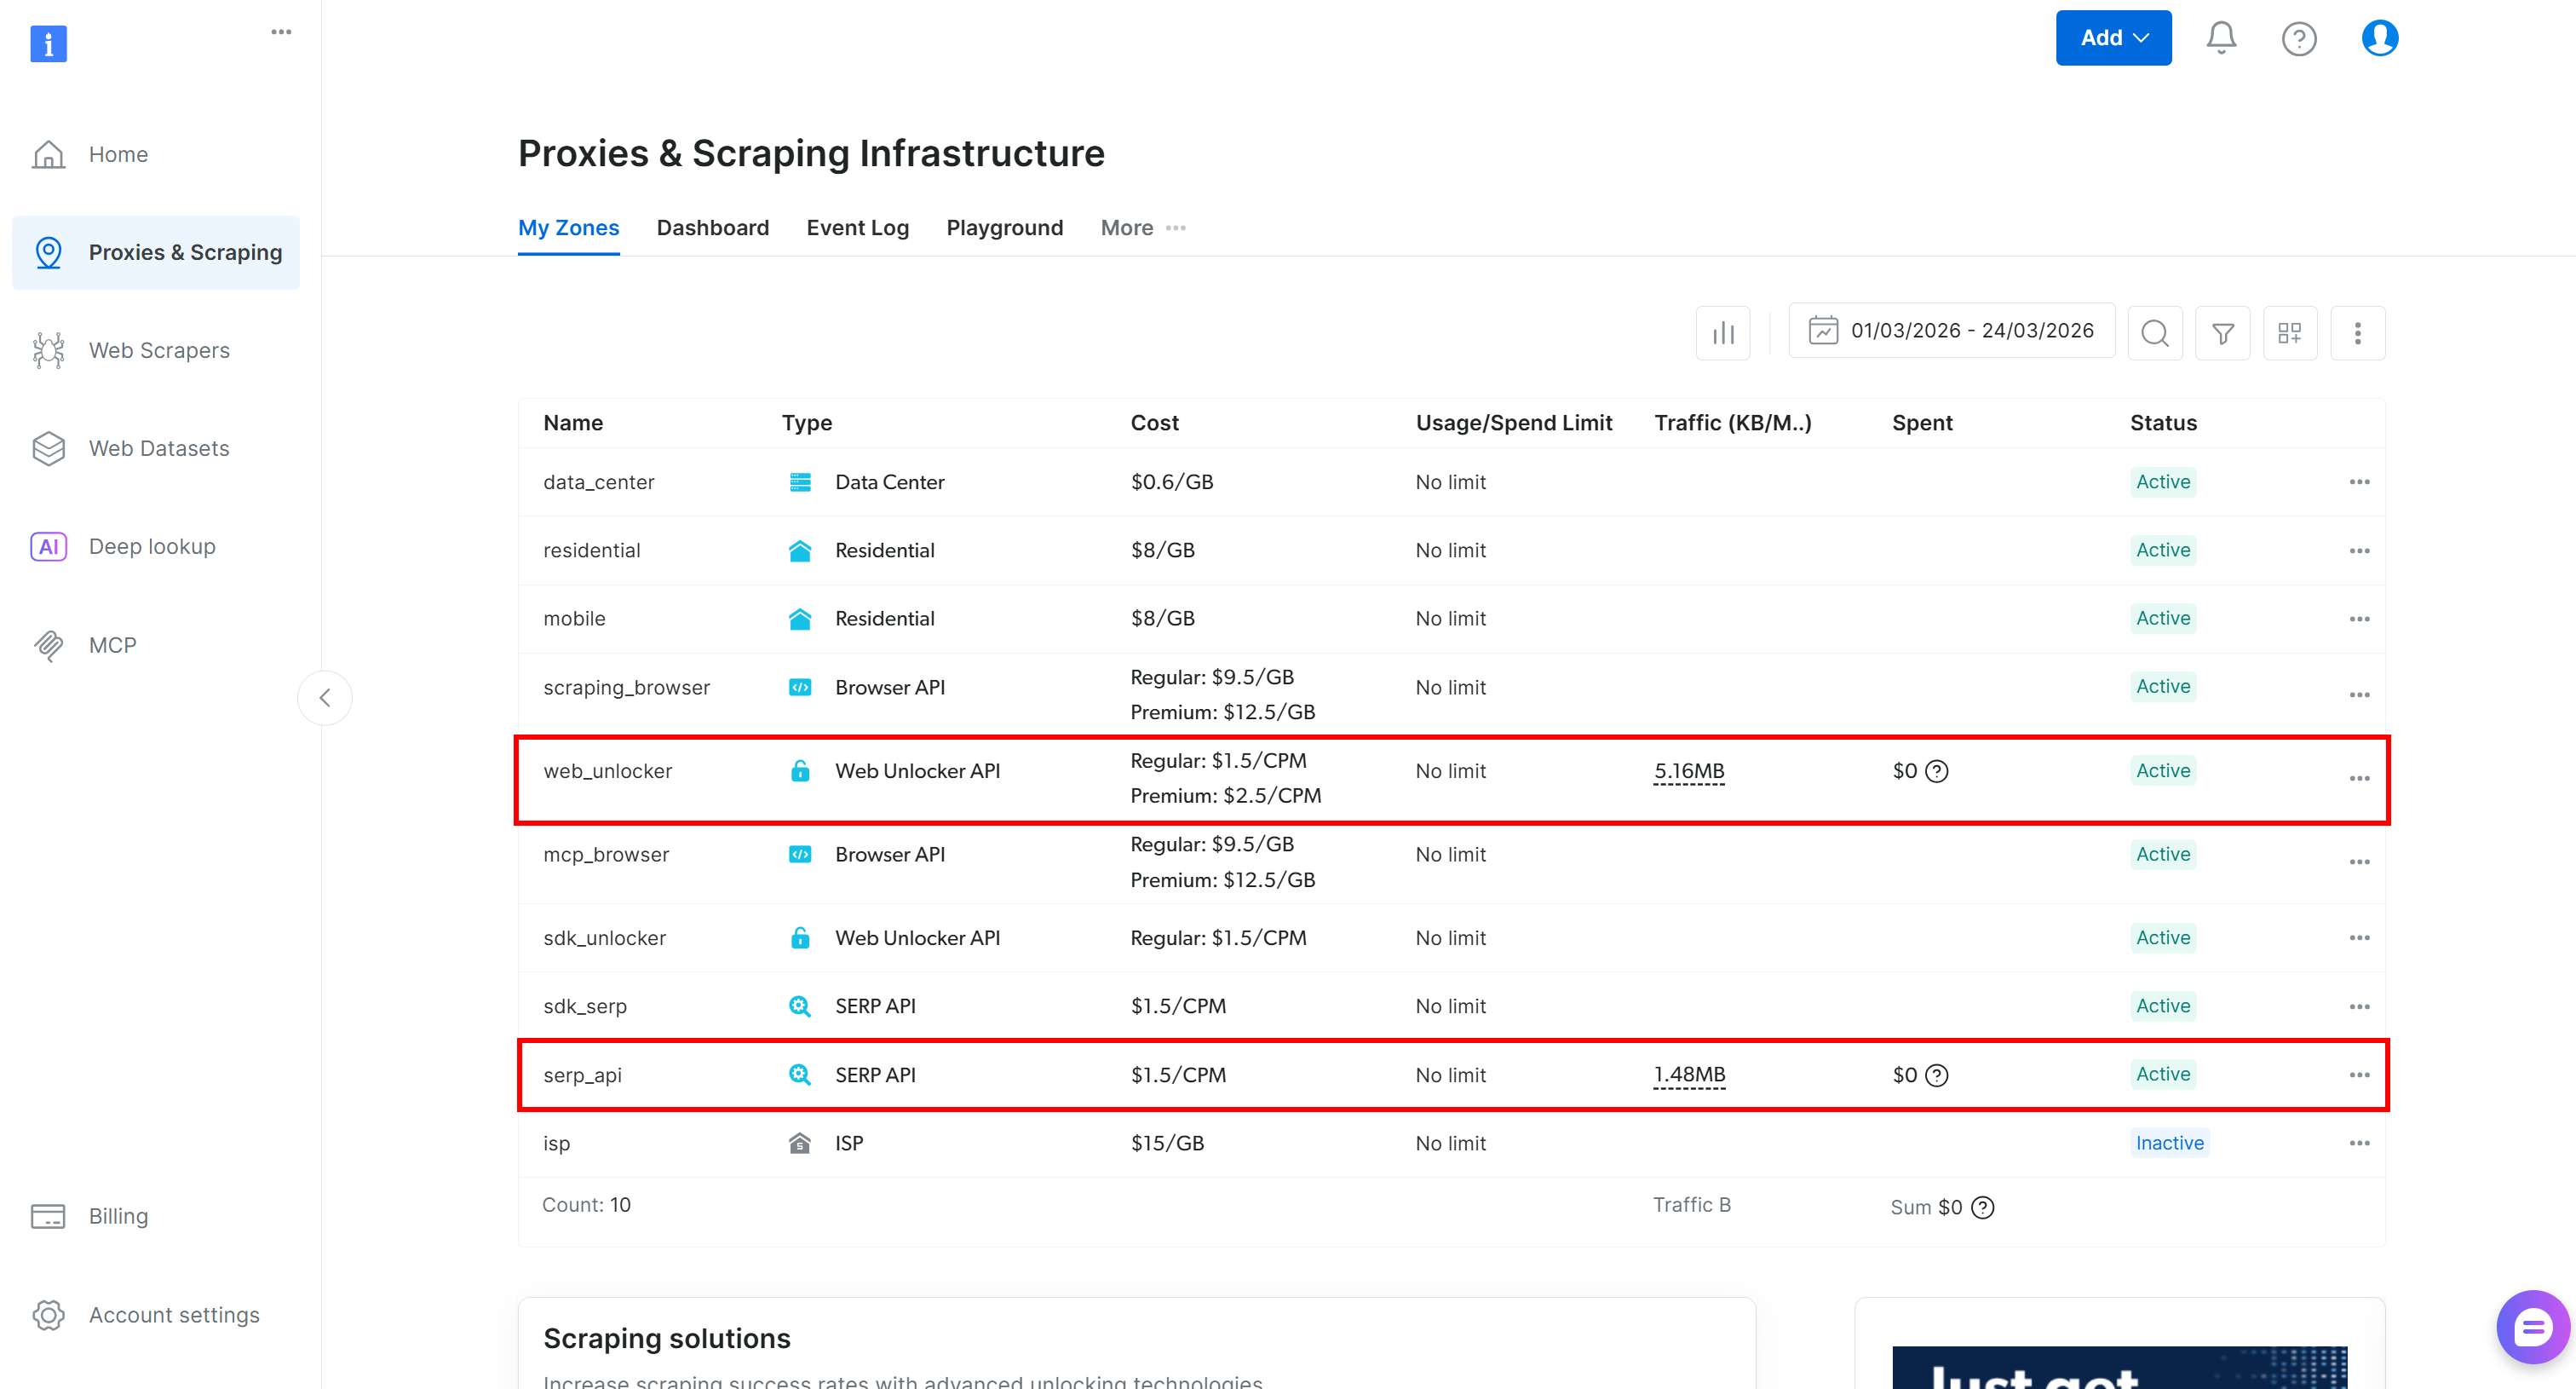Open the notifications bell
This screenshot has width=2576, height=1389.
pyautogui.click(x=2220, y=38)
